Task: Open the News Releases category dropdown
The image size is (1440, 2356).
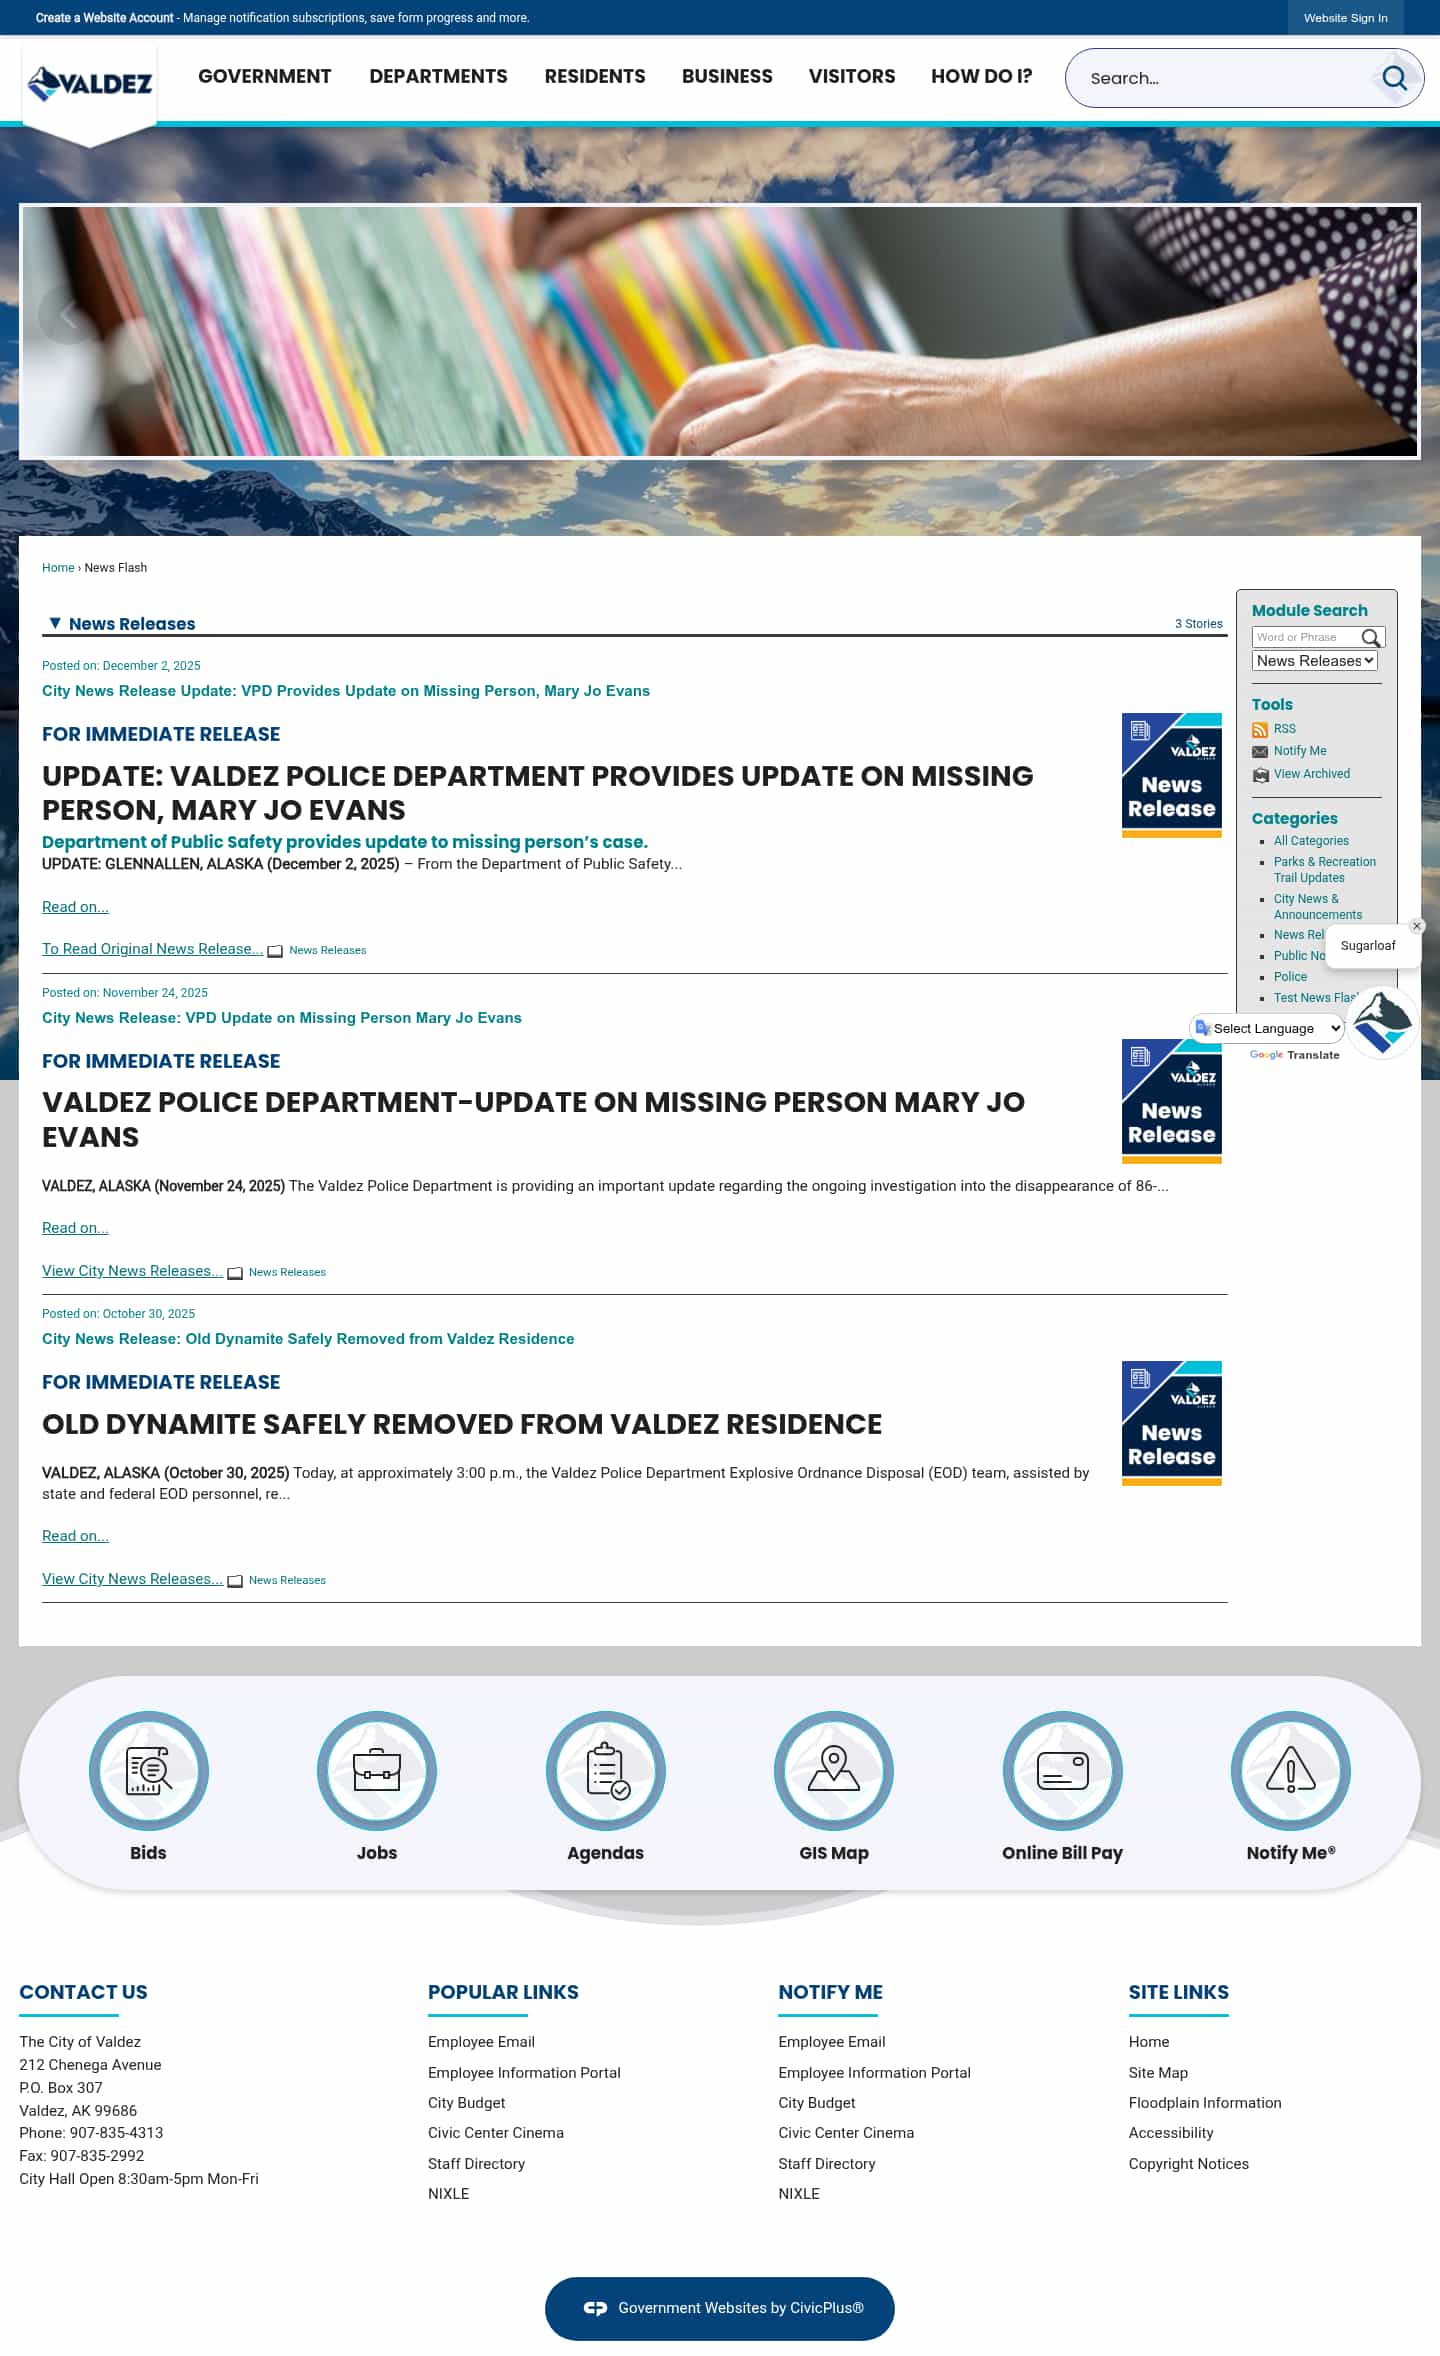Action: click(x=1314, y=661)
